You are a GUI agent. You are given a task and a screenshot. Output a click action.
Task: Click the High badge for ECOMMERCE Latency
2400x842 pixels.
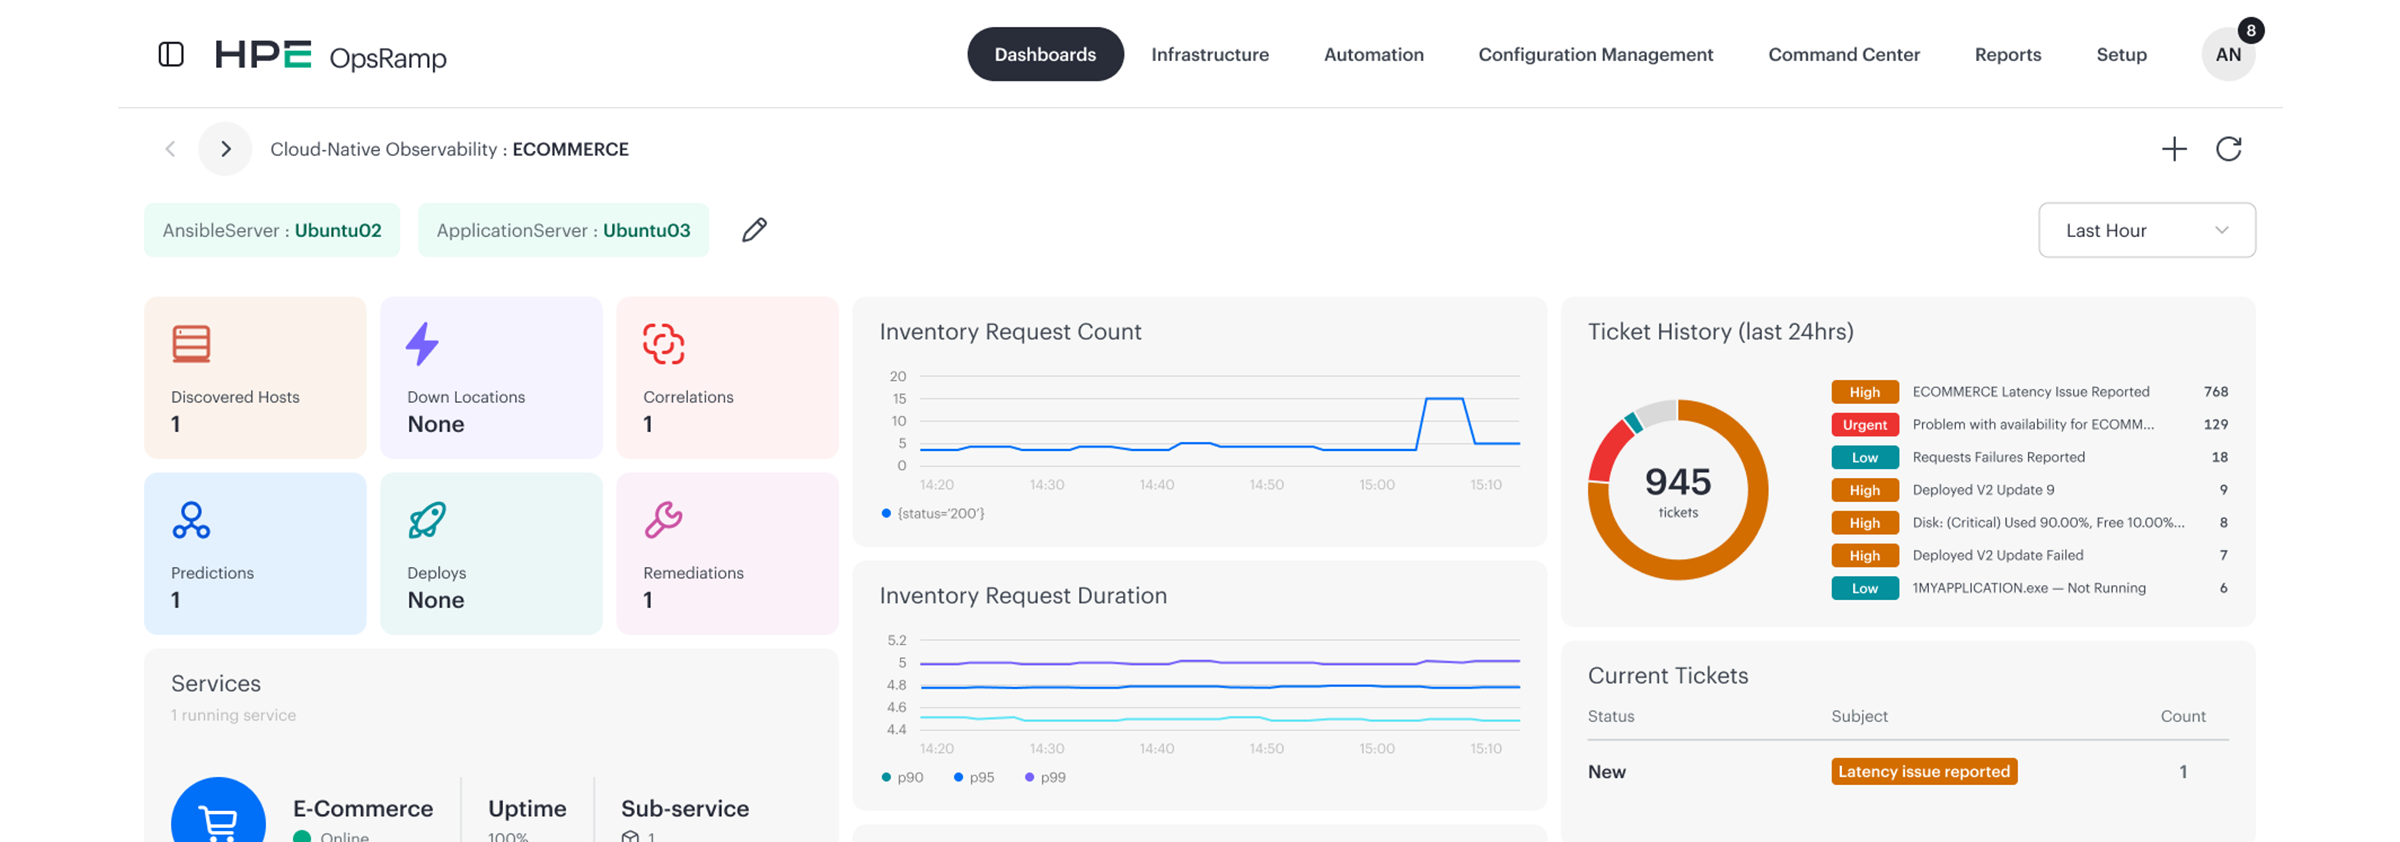[1865, 392]
